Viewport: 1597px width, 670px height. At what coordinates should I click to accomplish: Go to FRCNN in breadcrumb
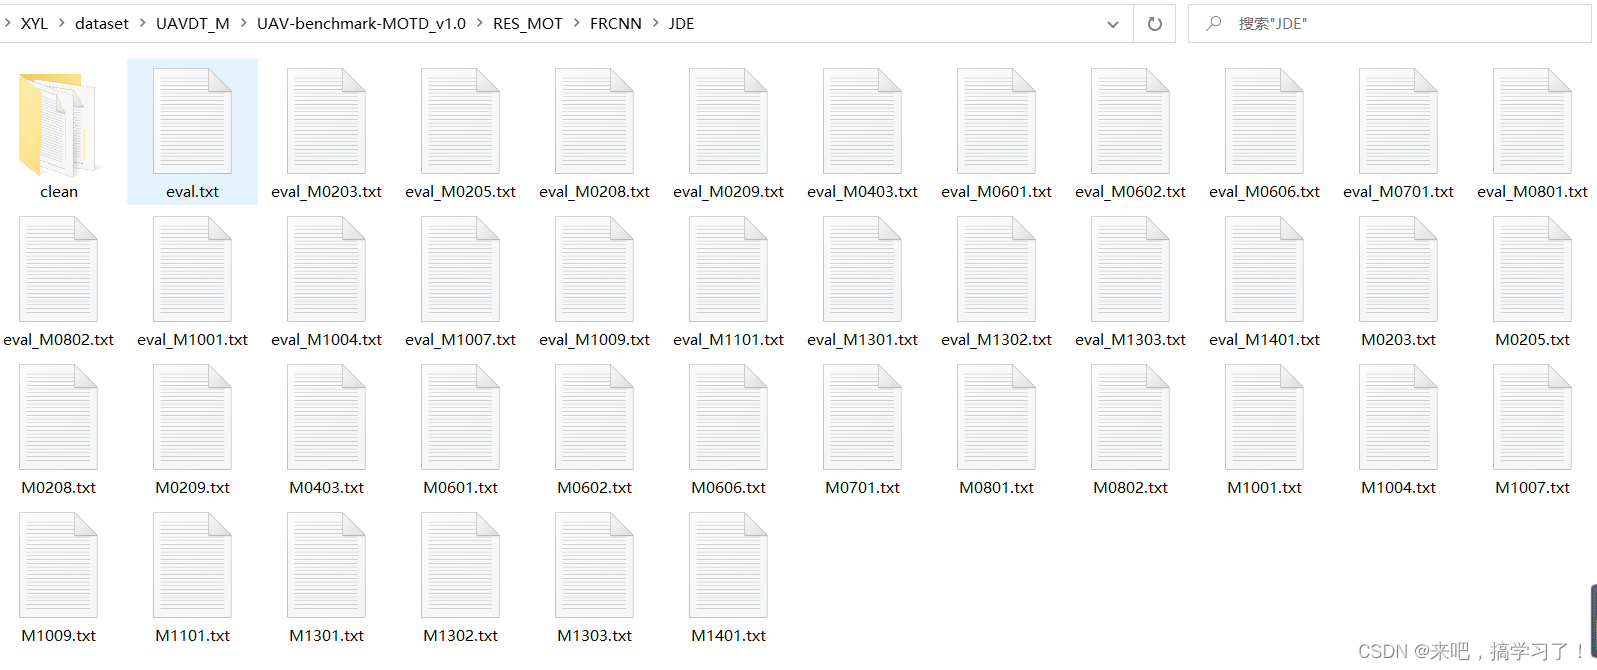(x=616, y=23)
